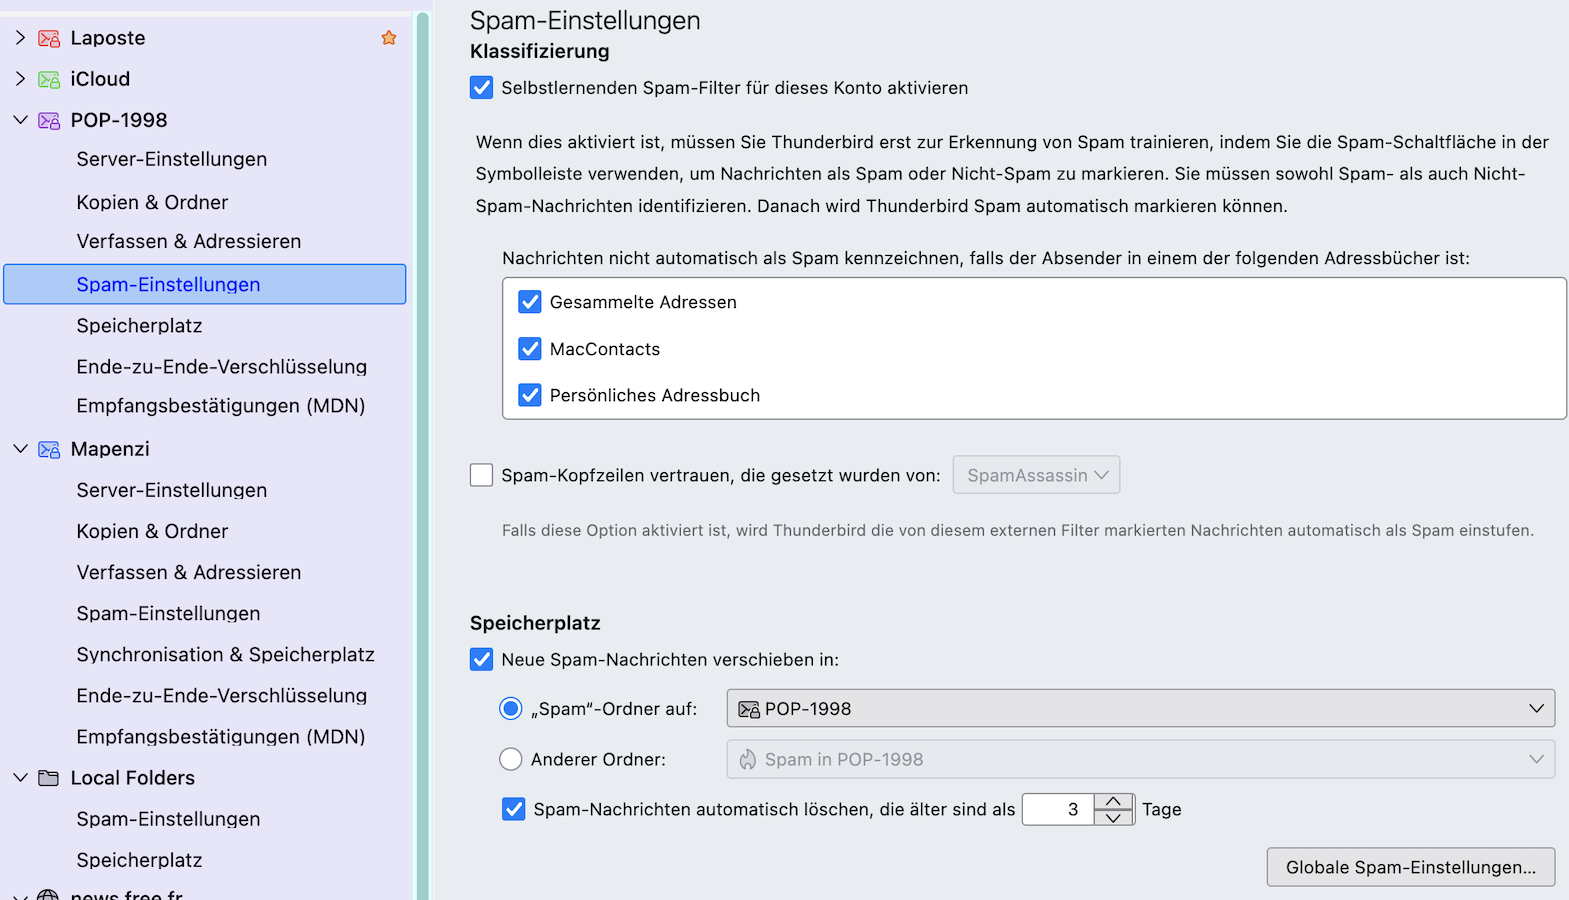The width and height of the screenshot is (1569, 900).
Task: Open Spam-Einstellungen under Local Folders
Action: coord(168,819)
